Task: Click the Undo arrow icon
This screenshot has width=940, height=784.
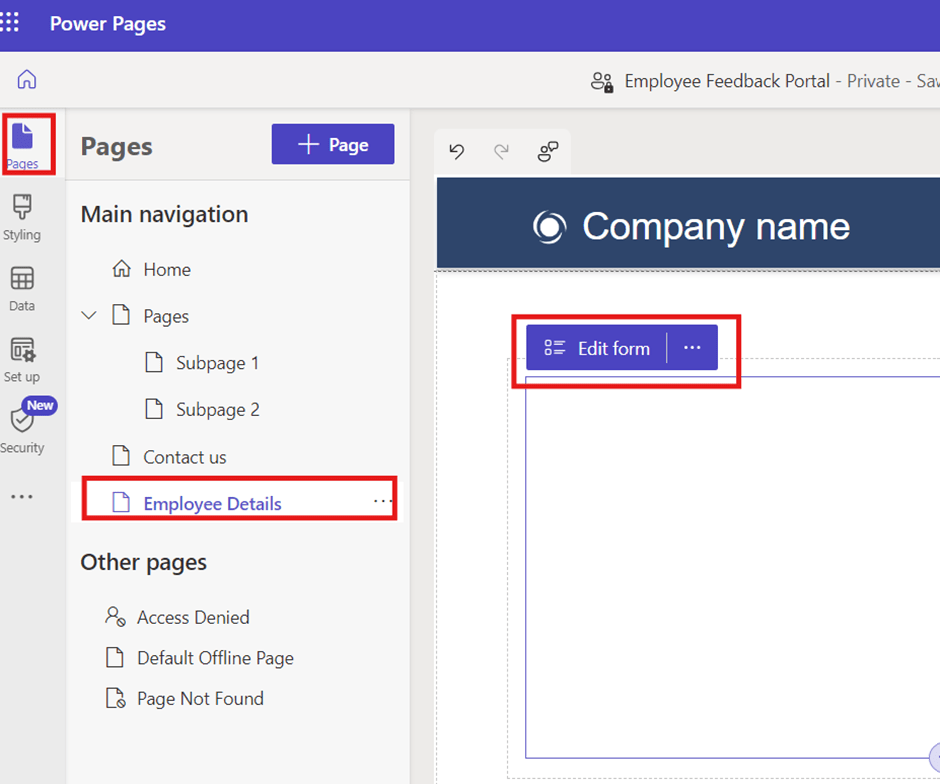Action: pyautogui.click(x=457, y=151)
